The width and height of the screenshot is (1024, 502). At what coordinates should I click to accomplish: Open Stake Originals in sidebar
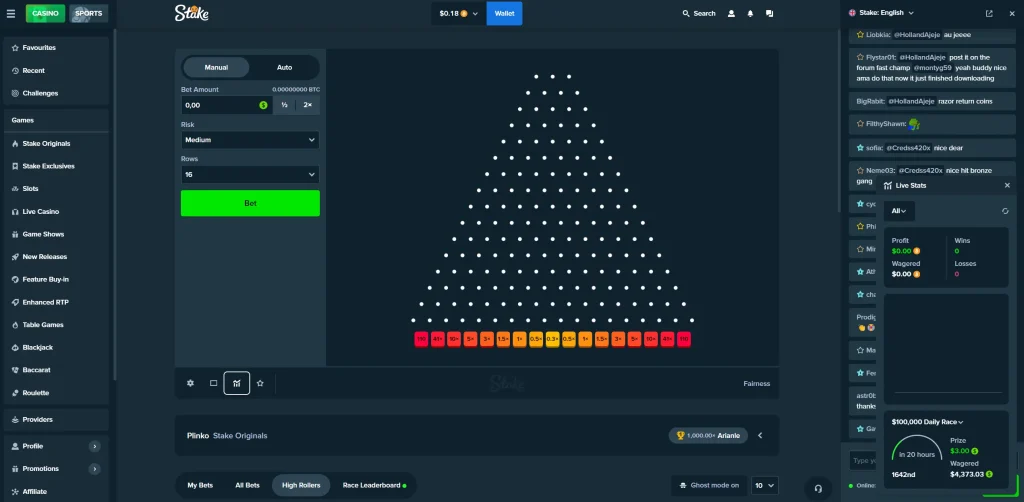point(47,143)
